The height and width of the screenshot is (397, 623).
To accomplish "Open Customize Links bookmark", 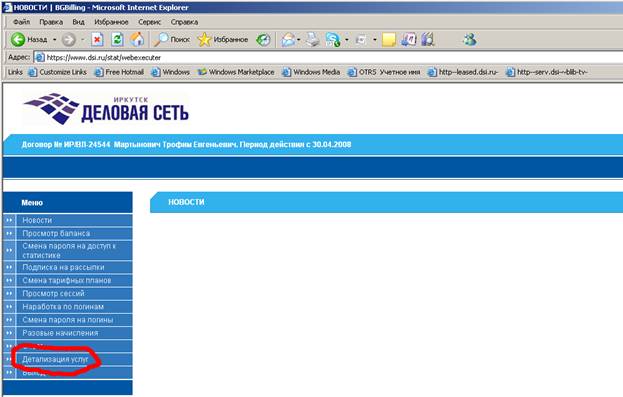I will point(58,72).
